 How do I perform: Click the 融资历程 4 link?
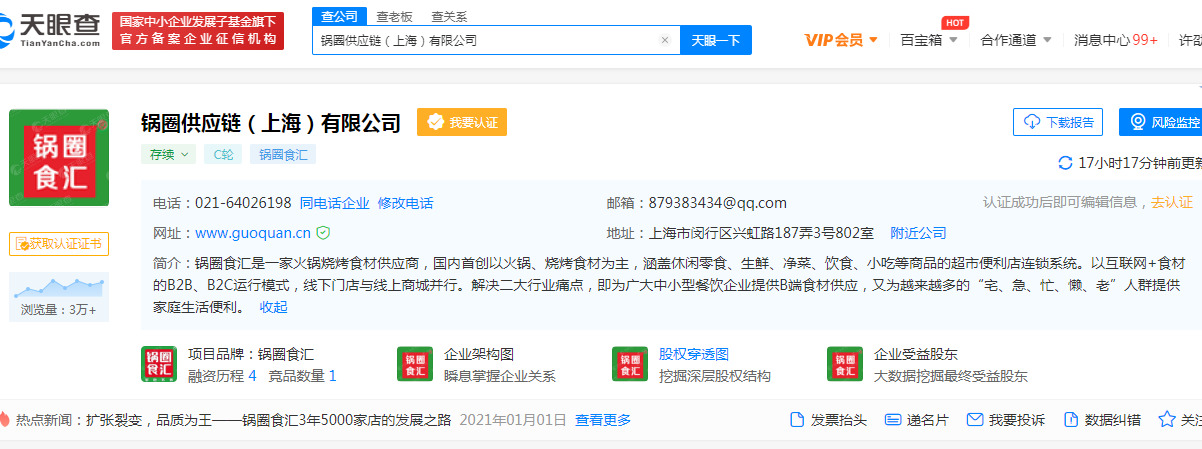[x=222, y=376]
